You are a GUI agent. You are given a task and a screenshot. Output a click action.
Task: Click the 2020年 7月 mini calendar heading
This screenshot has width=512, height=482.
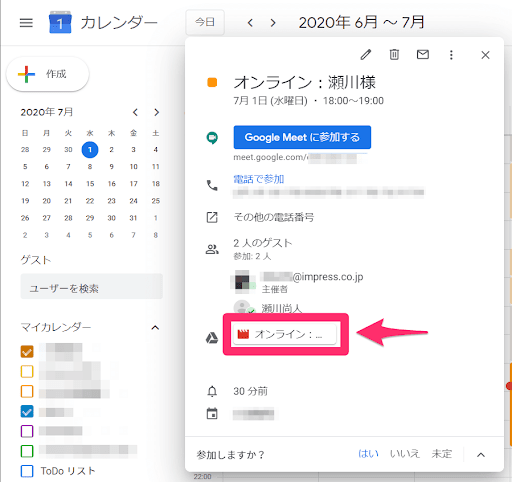pyautogui.click(x=47, y=112)
